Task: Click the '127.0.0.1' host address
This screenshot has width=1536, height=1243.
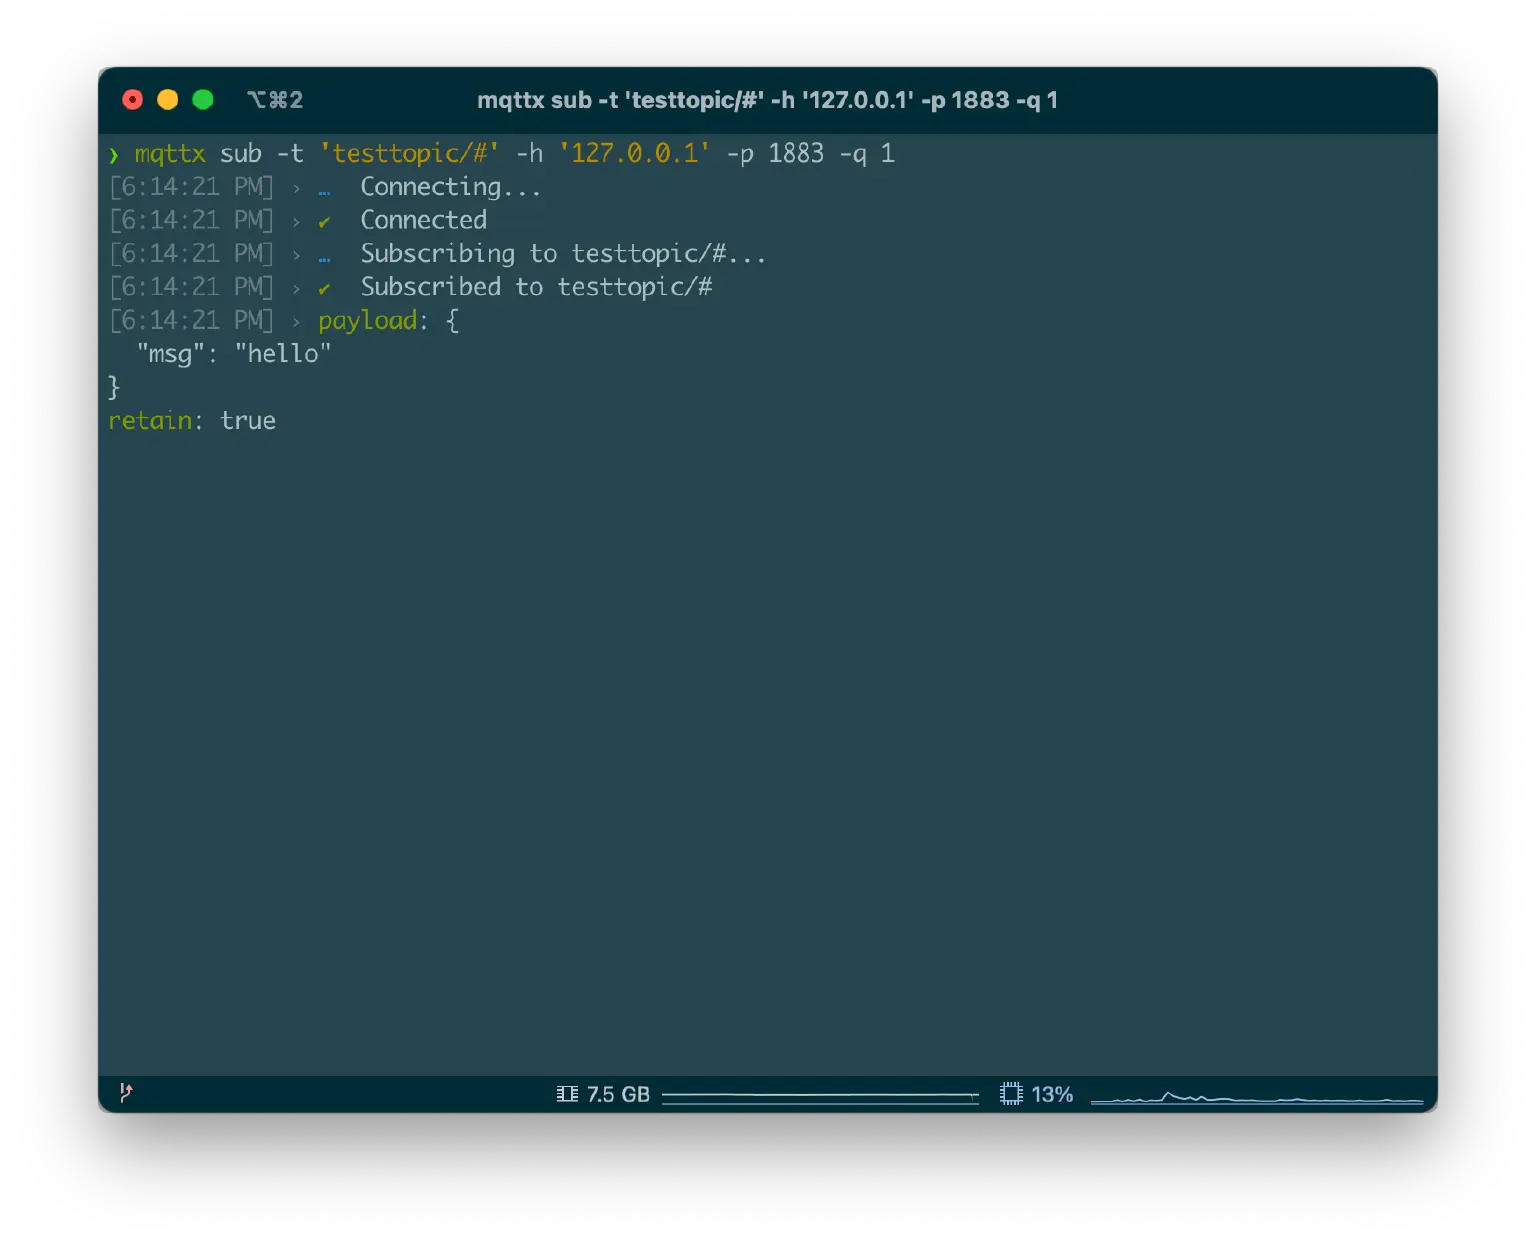Action: pos(635,153)
